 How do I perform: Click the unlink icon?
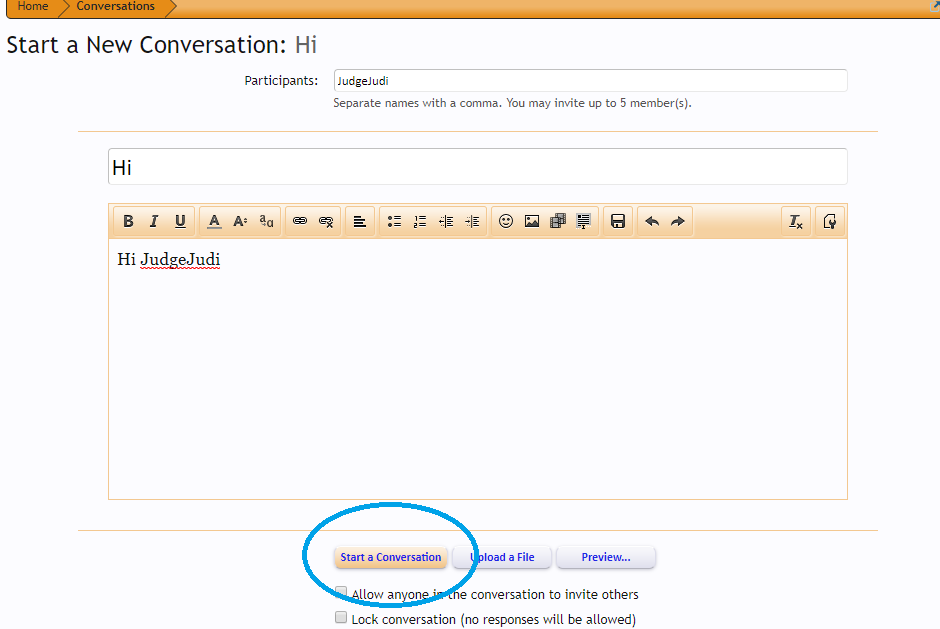[x=326, y=221]
